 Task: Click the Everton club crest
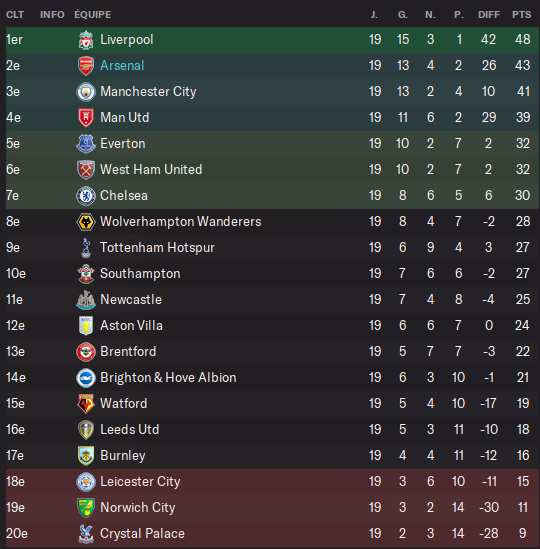(86, 144)
